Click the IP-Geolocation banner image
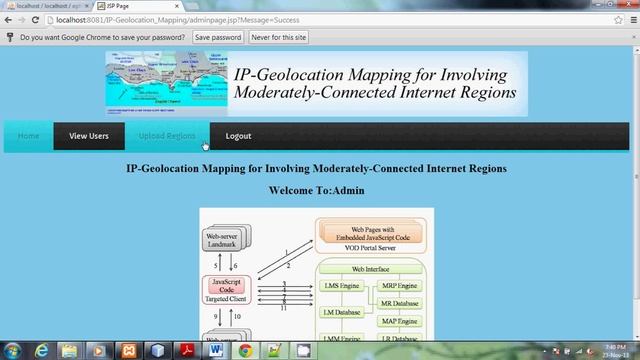The width and height of the screenshot is (640, 360). [316, 84]
